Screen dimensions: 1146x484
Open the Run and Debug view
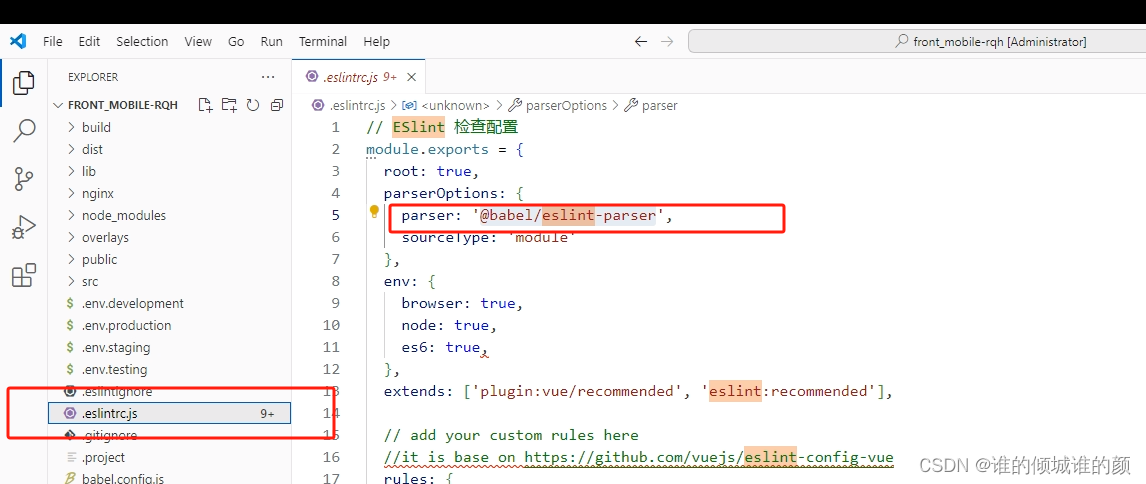point(23,227)
